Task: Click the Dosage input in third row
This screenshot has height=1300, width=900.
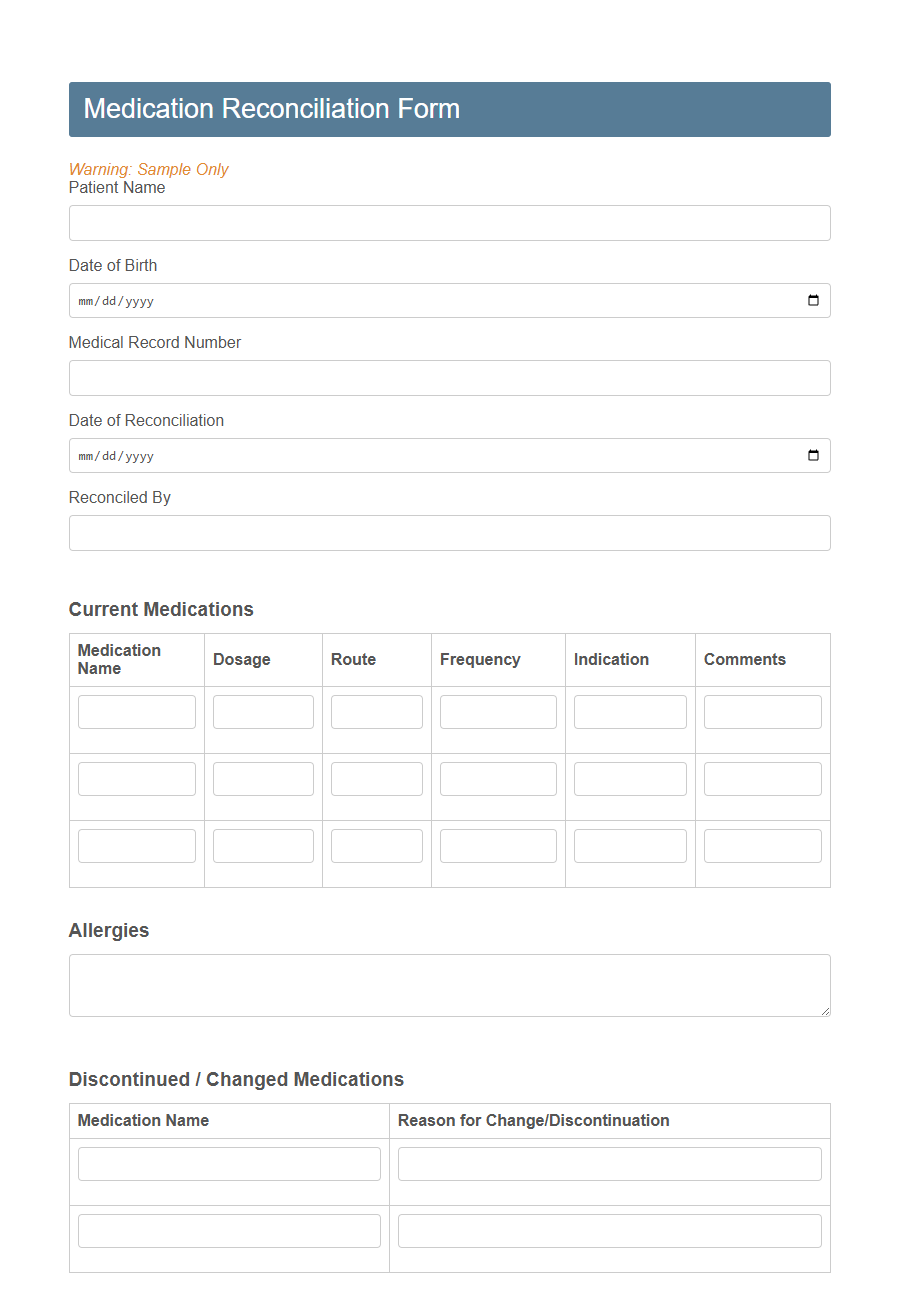Action: 263,845
